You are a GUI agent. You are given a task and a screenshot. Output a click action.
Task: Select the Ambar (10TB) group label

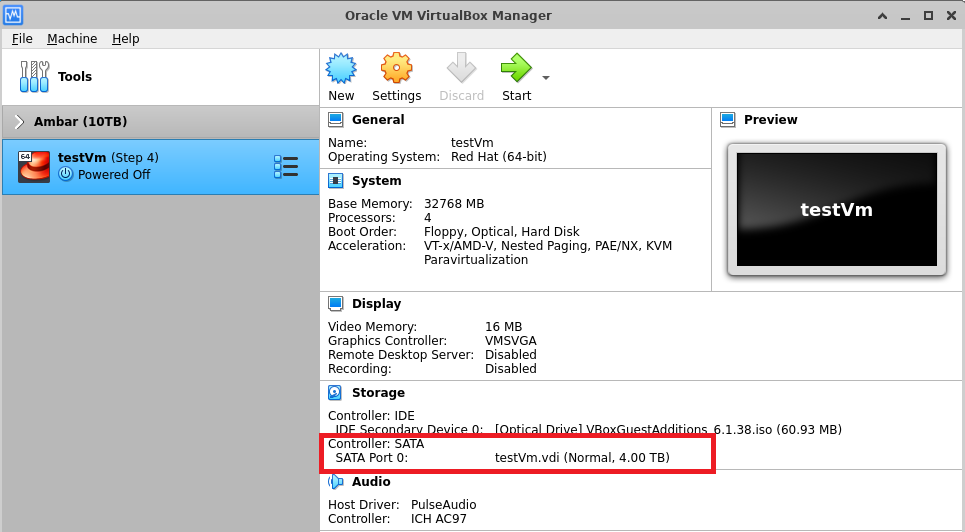point(81,121)
